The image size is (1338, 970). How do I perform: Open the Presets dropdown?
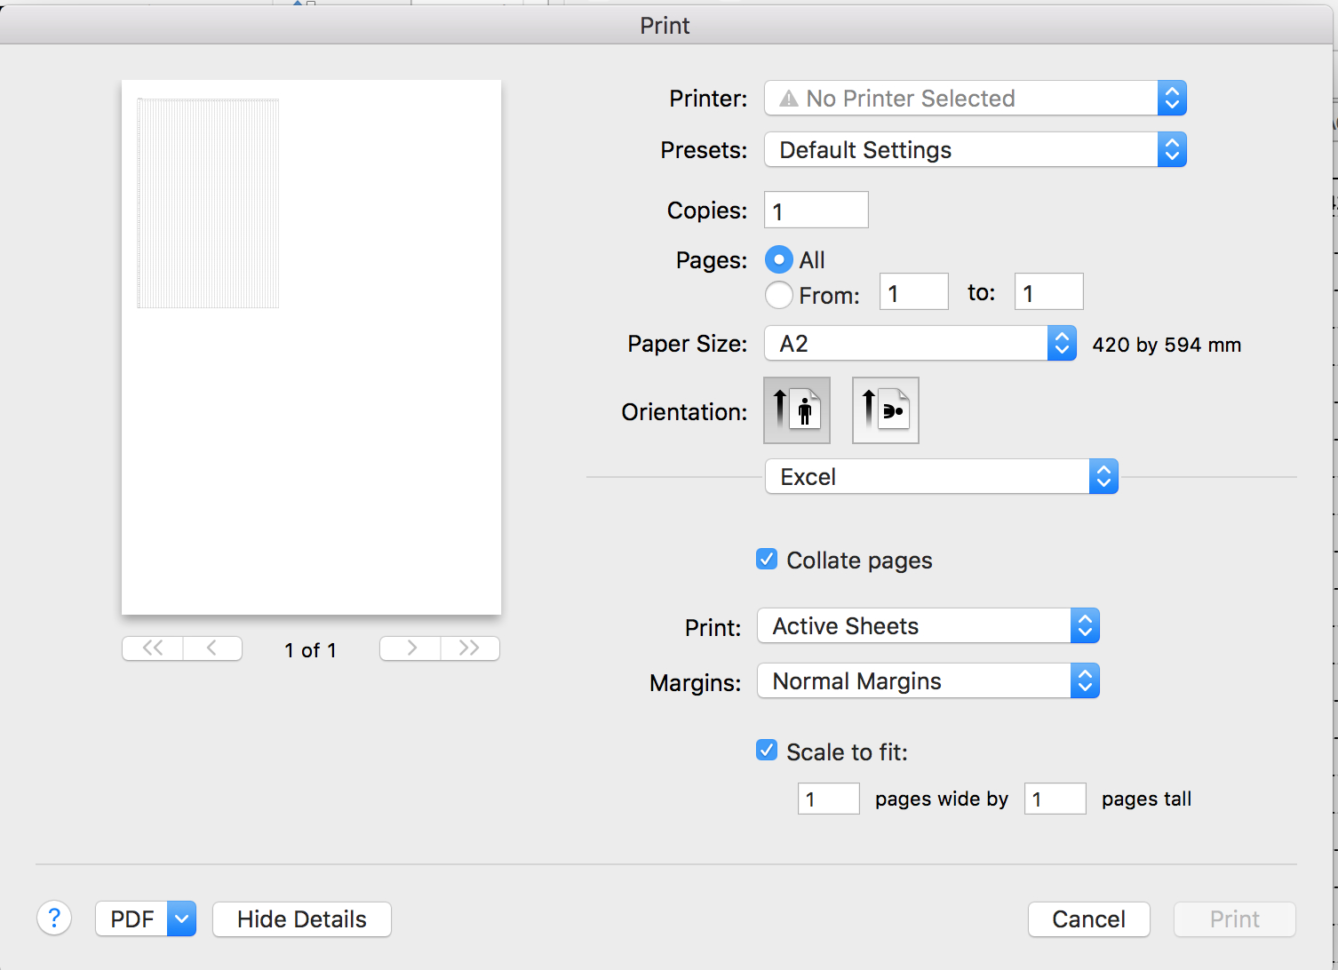click(974, 149)
